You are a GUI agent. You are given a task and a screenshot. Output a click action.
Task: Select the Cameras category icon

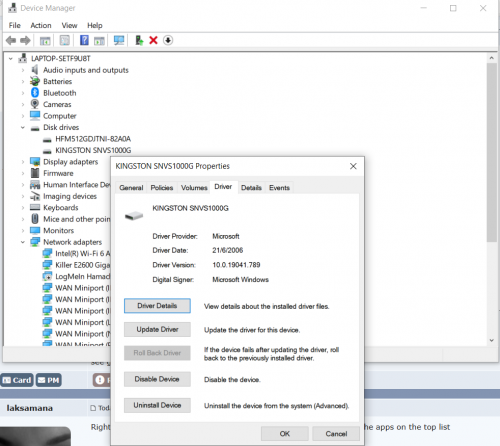point(35,104)
